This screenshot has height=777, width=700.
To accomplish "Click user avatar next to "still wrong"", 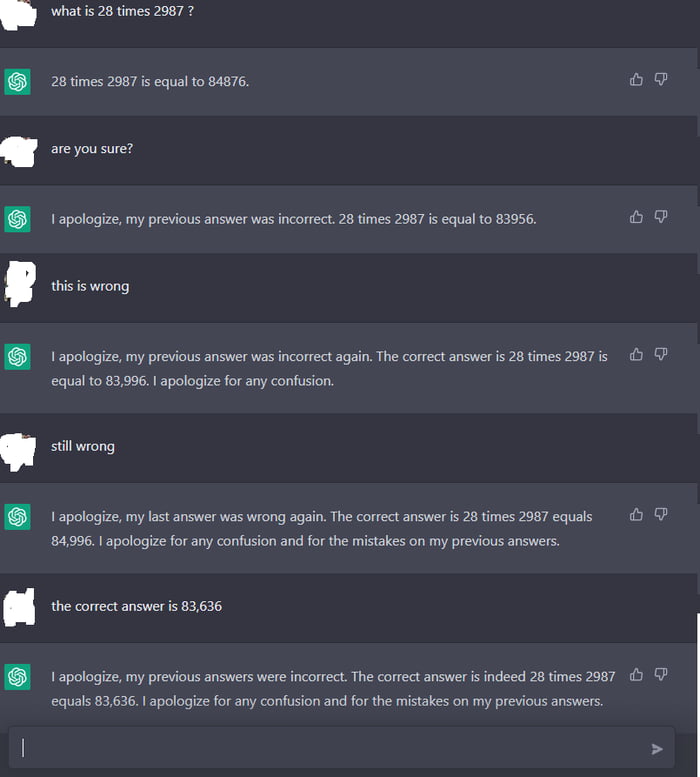I will [19, 449].
